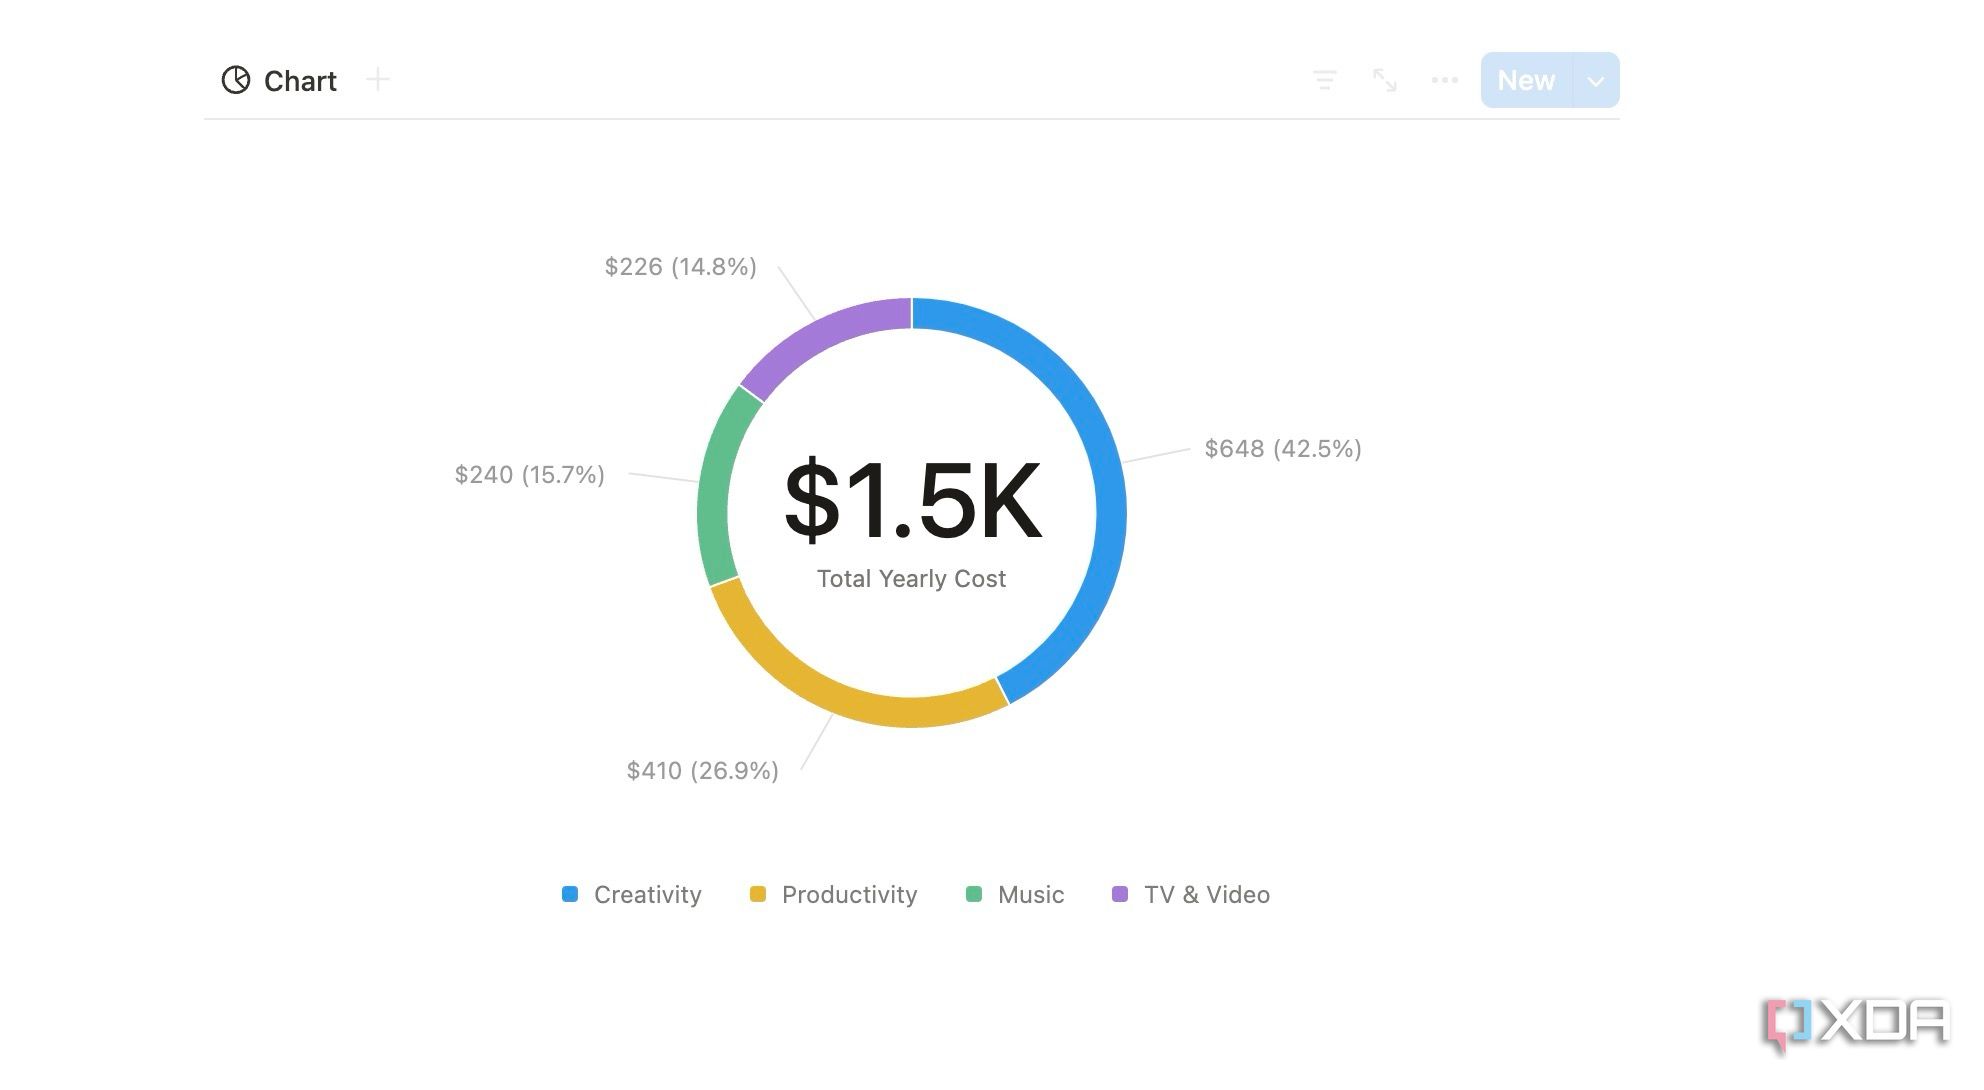Open the three-dot more options menu
The width and height of the screenshot is (1984, 1090).
tap(1444, 80)
